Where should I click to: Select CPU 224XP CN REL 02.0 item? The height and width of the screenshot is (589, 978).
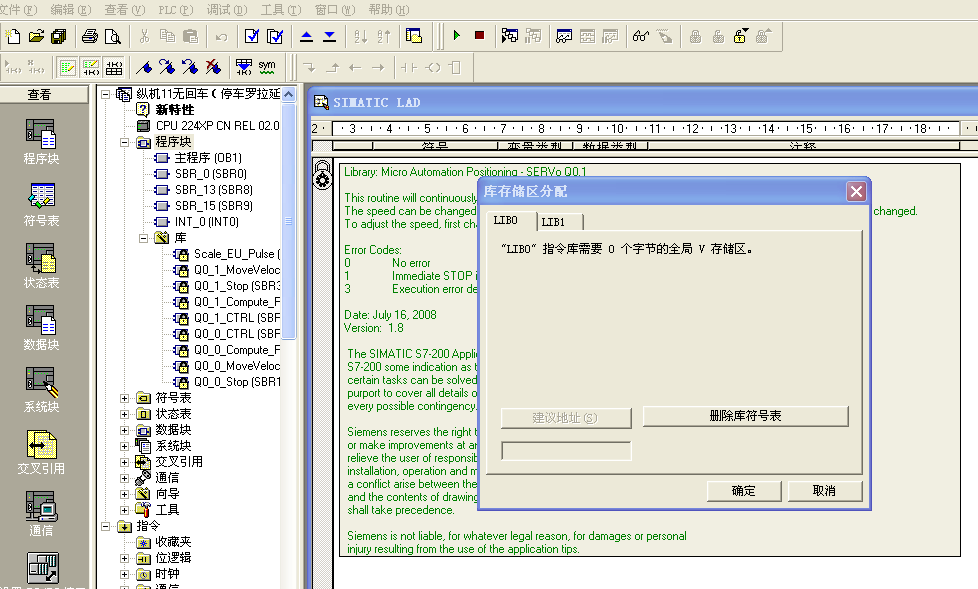tap(217, 126)
